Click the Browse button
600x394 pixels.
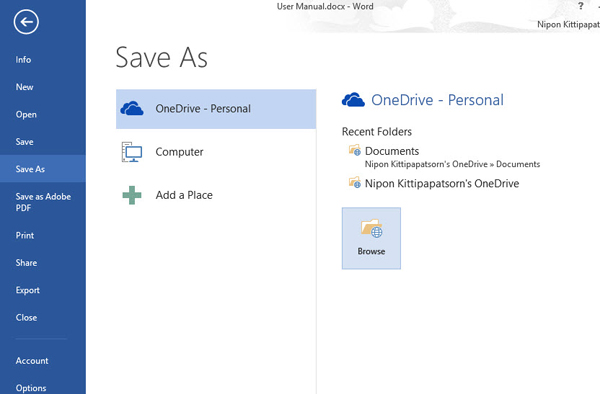(371, 238)
